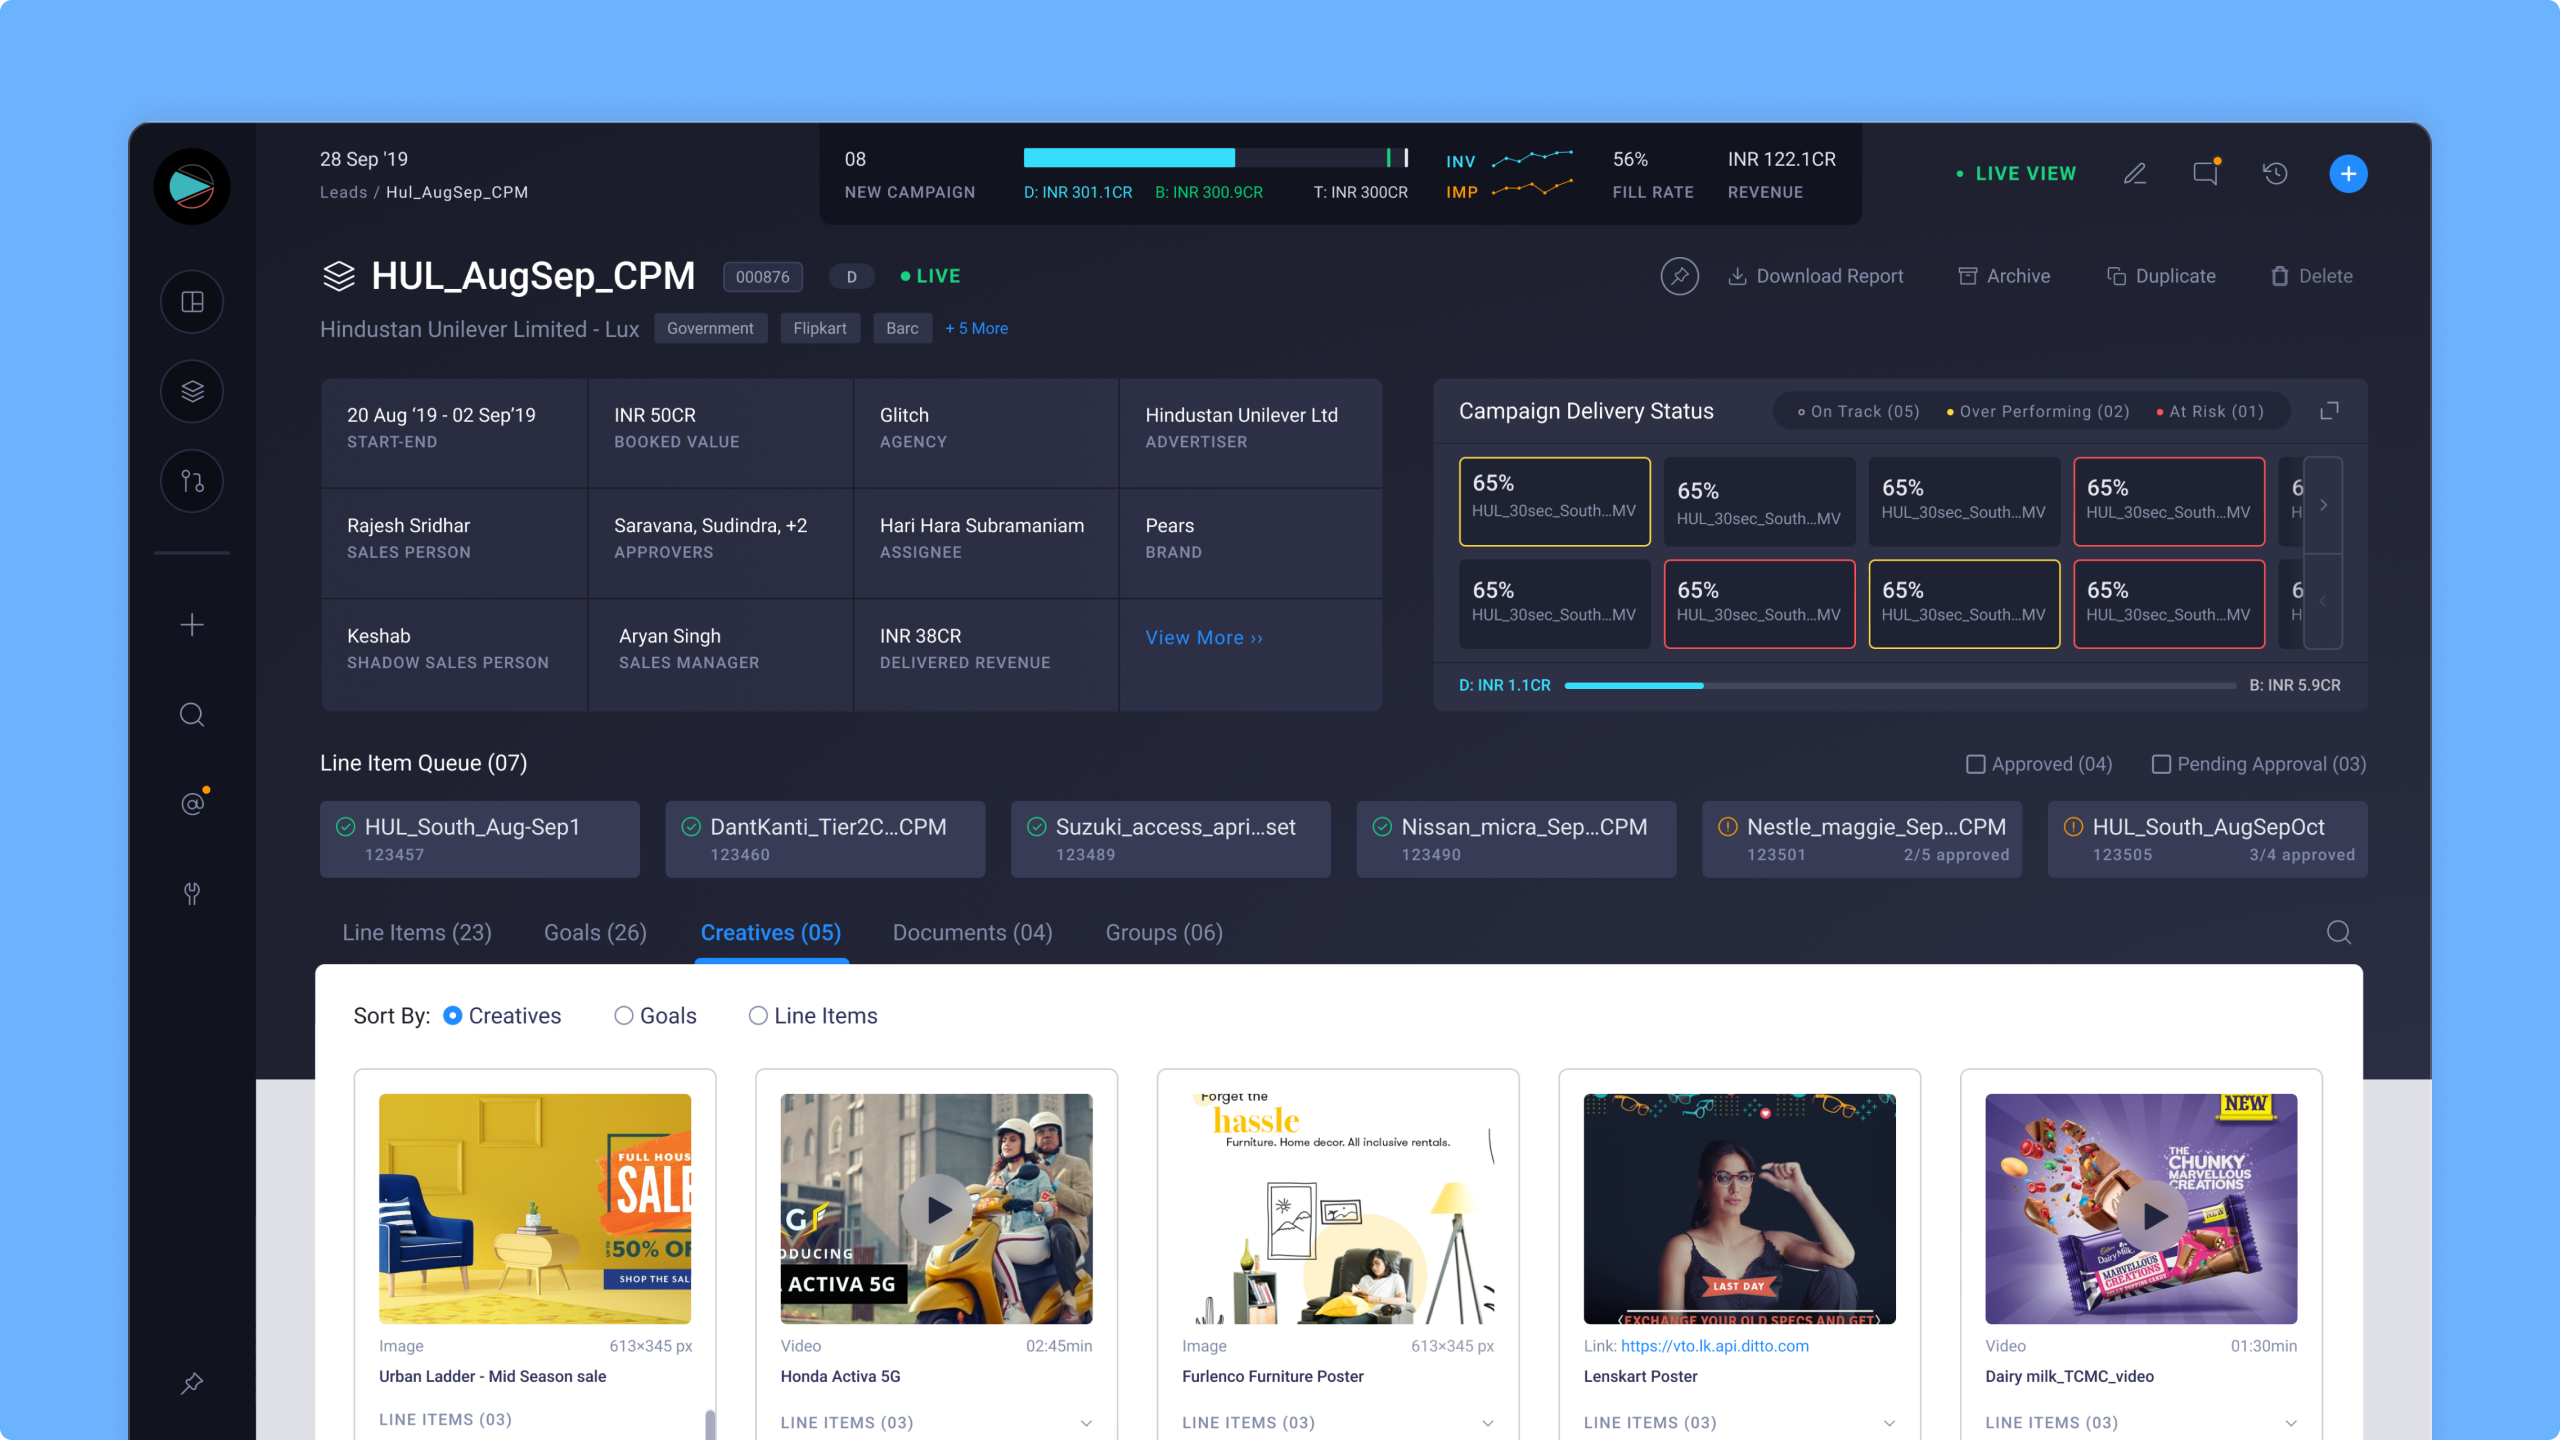2560x1440 pixels.
Task: Open the comments icon with notification dot
Action: (2205, 173)
